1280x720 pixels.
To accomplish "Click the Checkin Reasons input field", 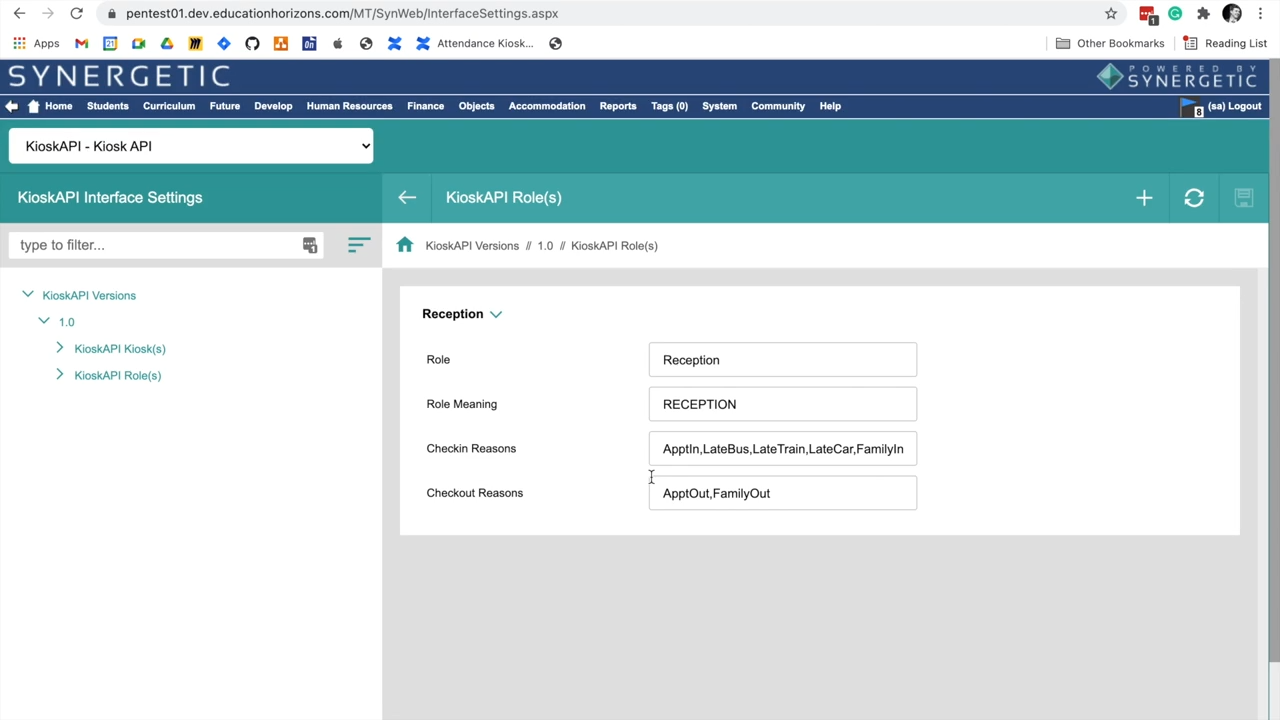I will [783, 449].
